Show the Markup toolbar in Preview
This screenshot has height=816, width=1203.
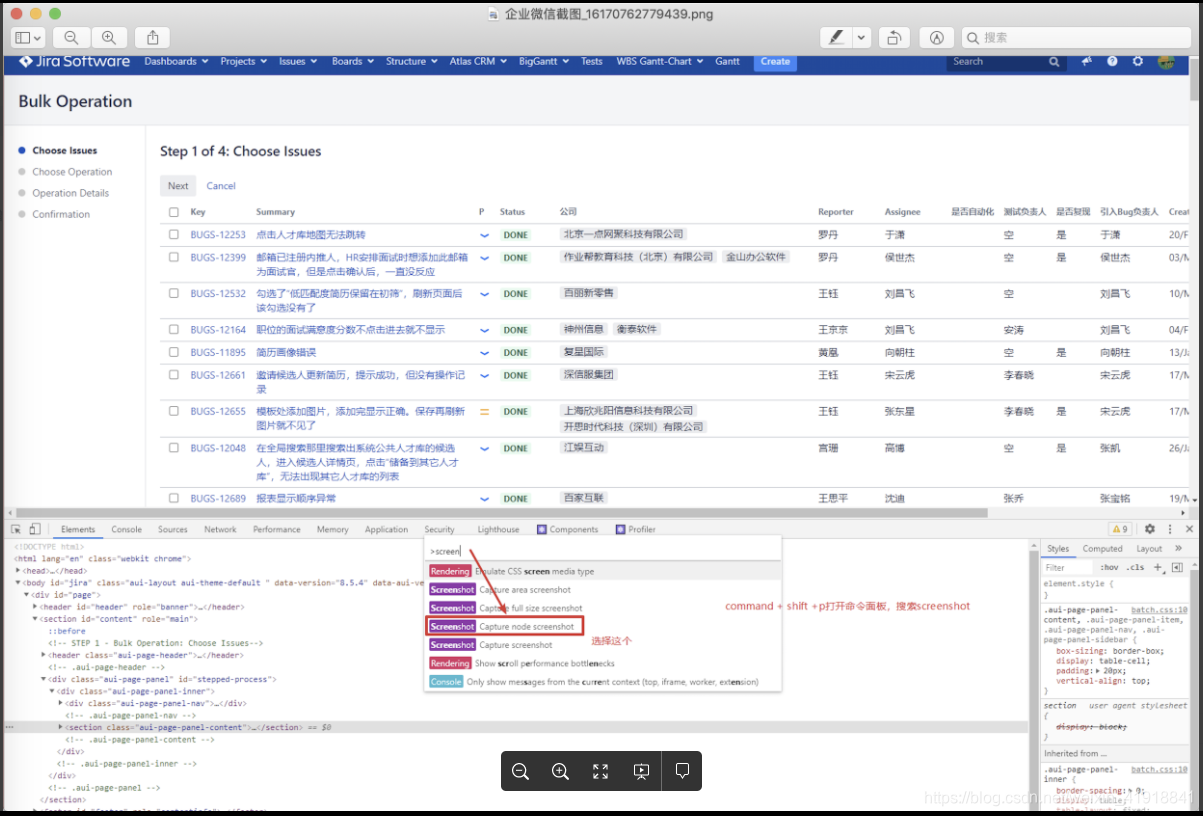click(x=936, y=37)
